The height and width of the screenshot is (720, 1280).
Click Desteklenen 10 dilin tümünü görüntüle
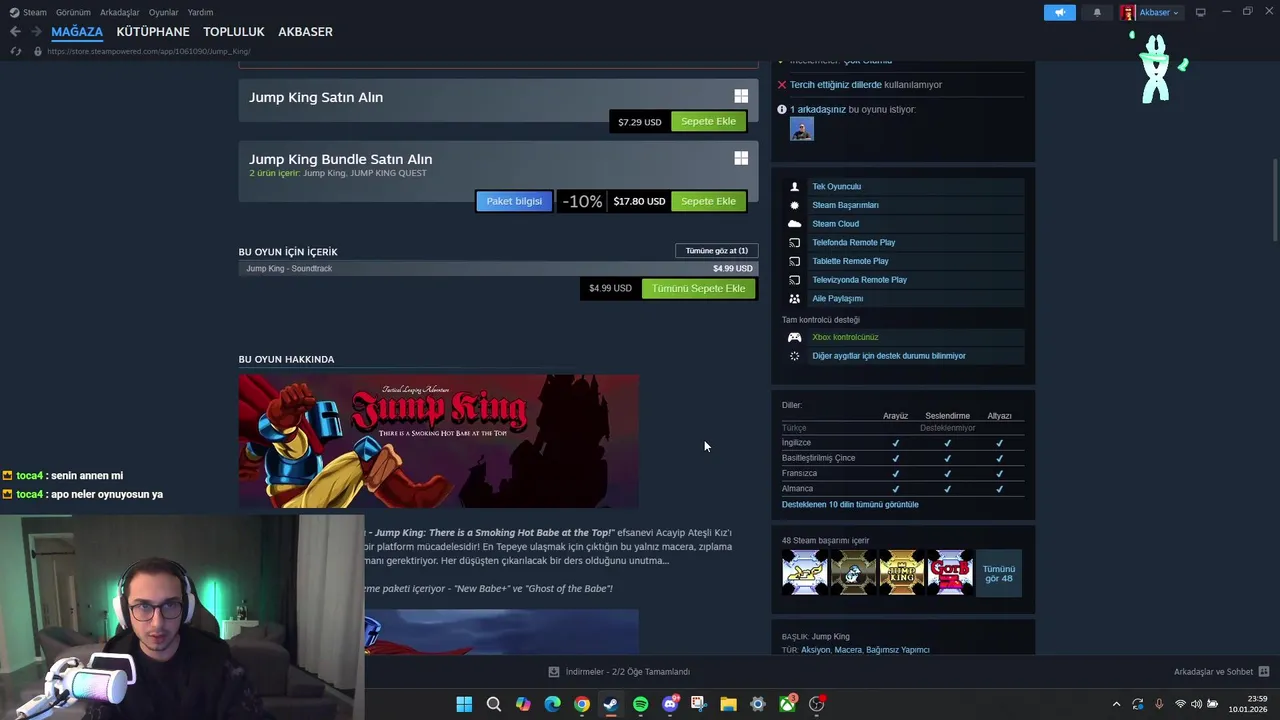850,505
